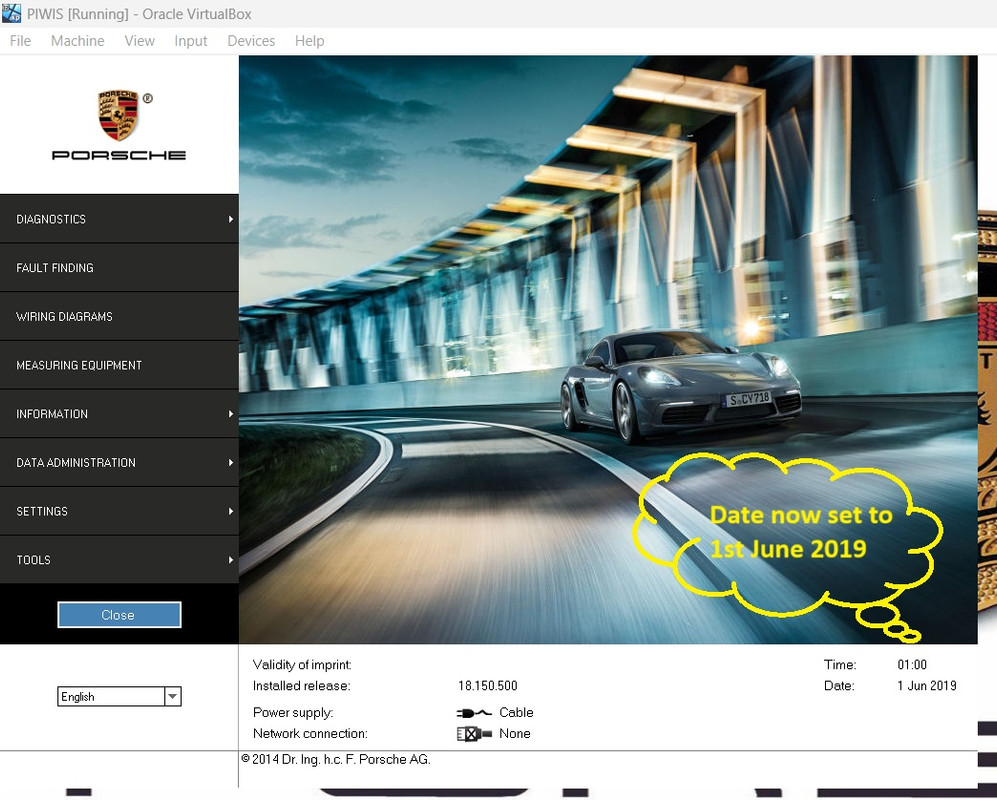Click the 2014 Porsche AG copyright text
997x800 pixels.
[336, 759]
